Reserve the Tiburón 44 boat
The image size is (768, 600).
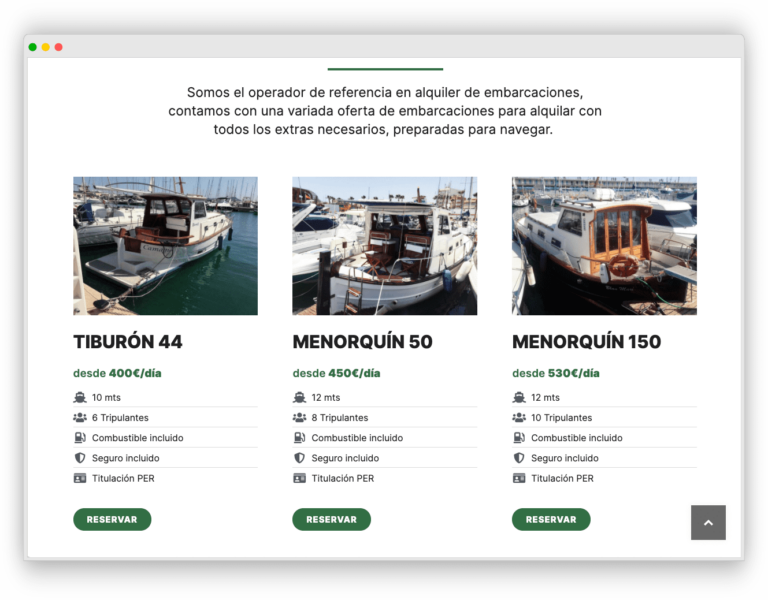pyautogui.click(x=112, y=519)
